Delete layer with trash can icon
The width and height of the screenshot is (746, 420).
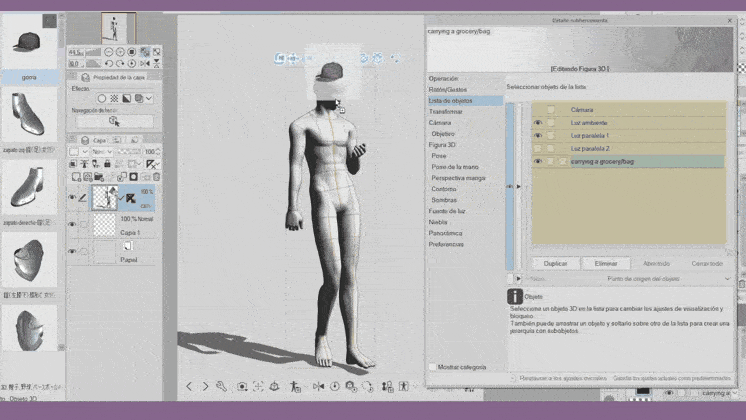point(156,177)
